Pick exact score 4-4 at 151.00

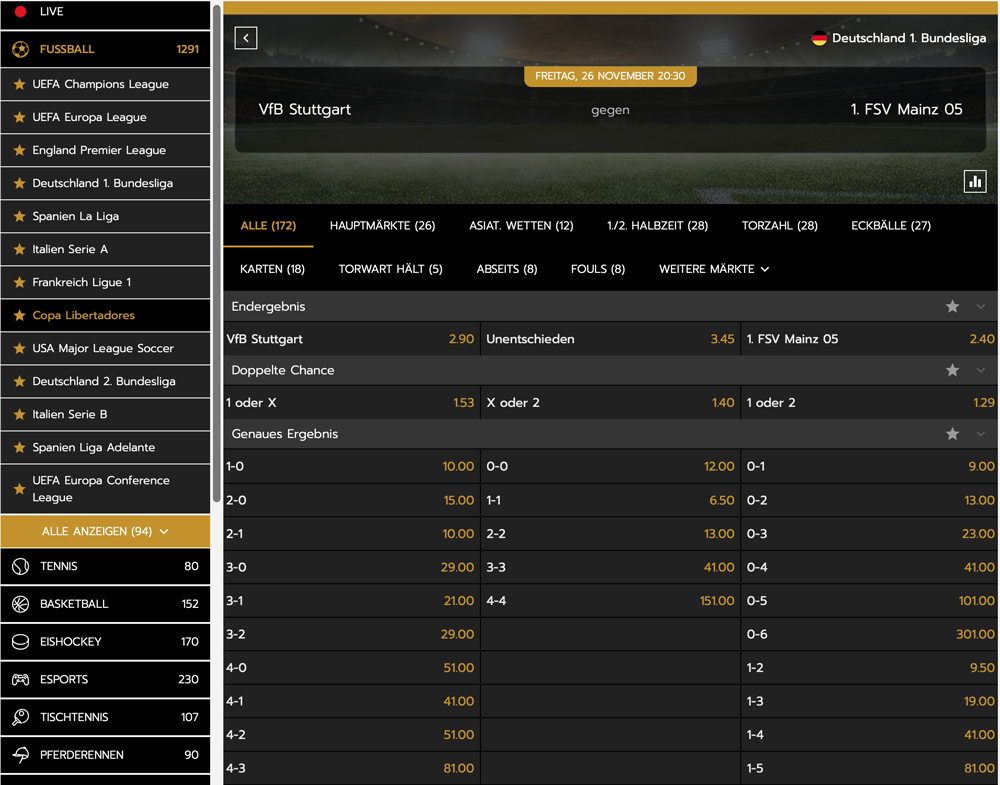point(610,601)
